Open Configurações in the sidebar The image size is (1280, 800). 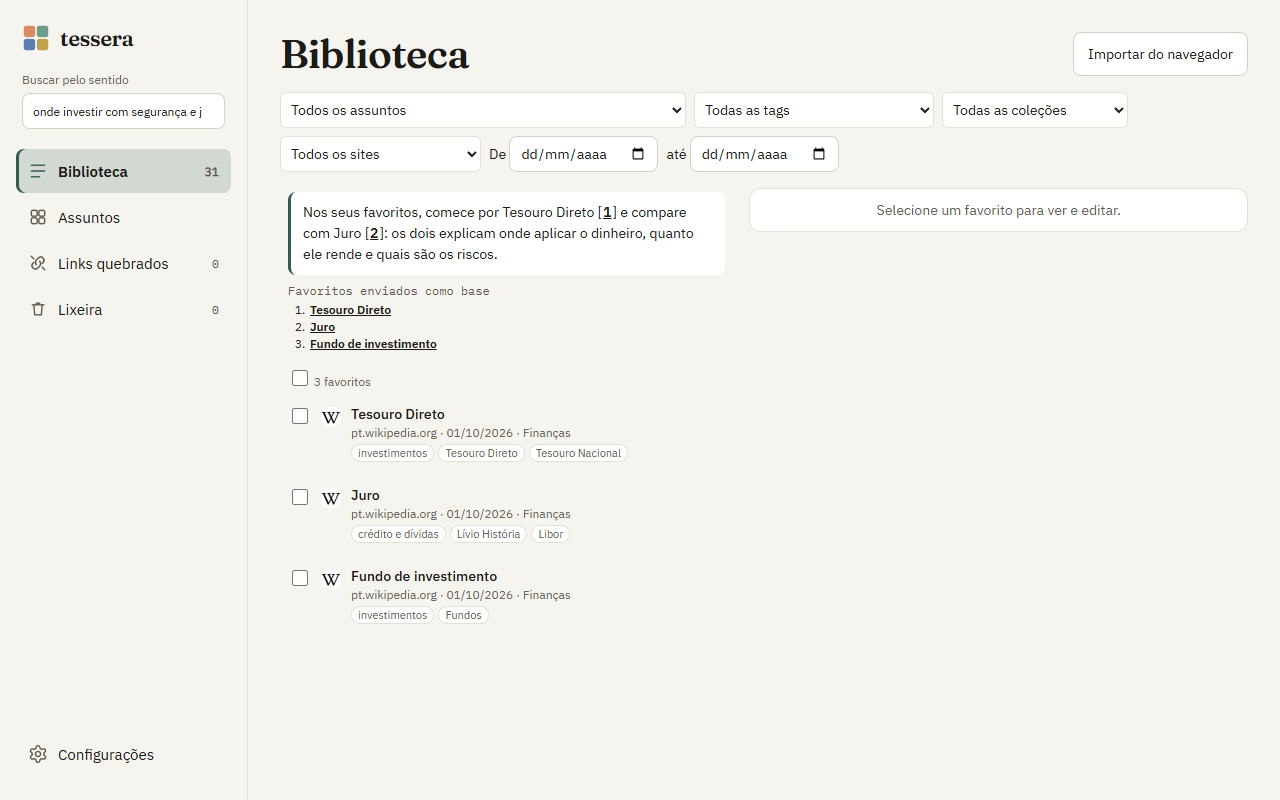click(124, 754)
